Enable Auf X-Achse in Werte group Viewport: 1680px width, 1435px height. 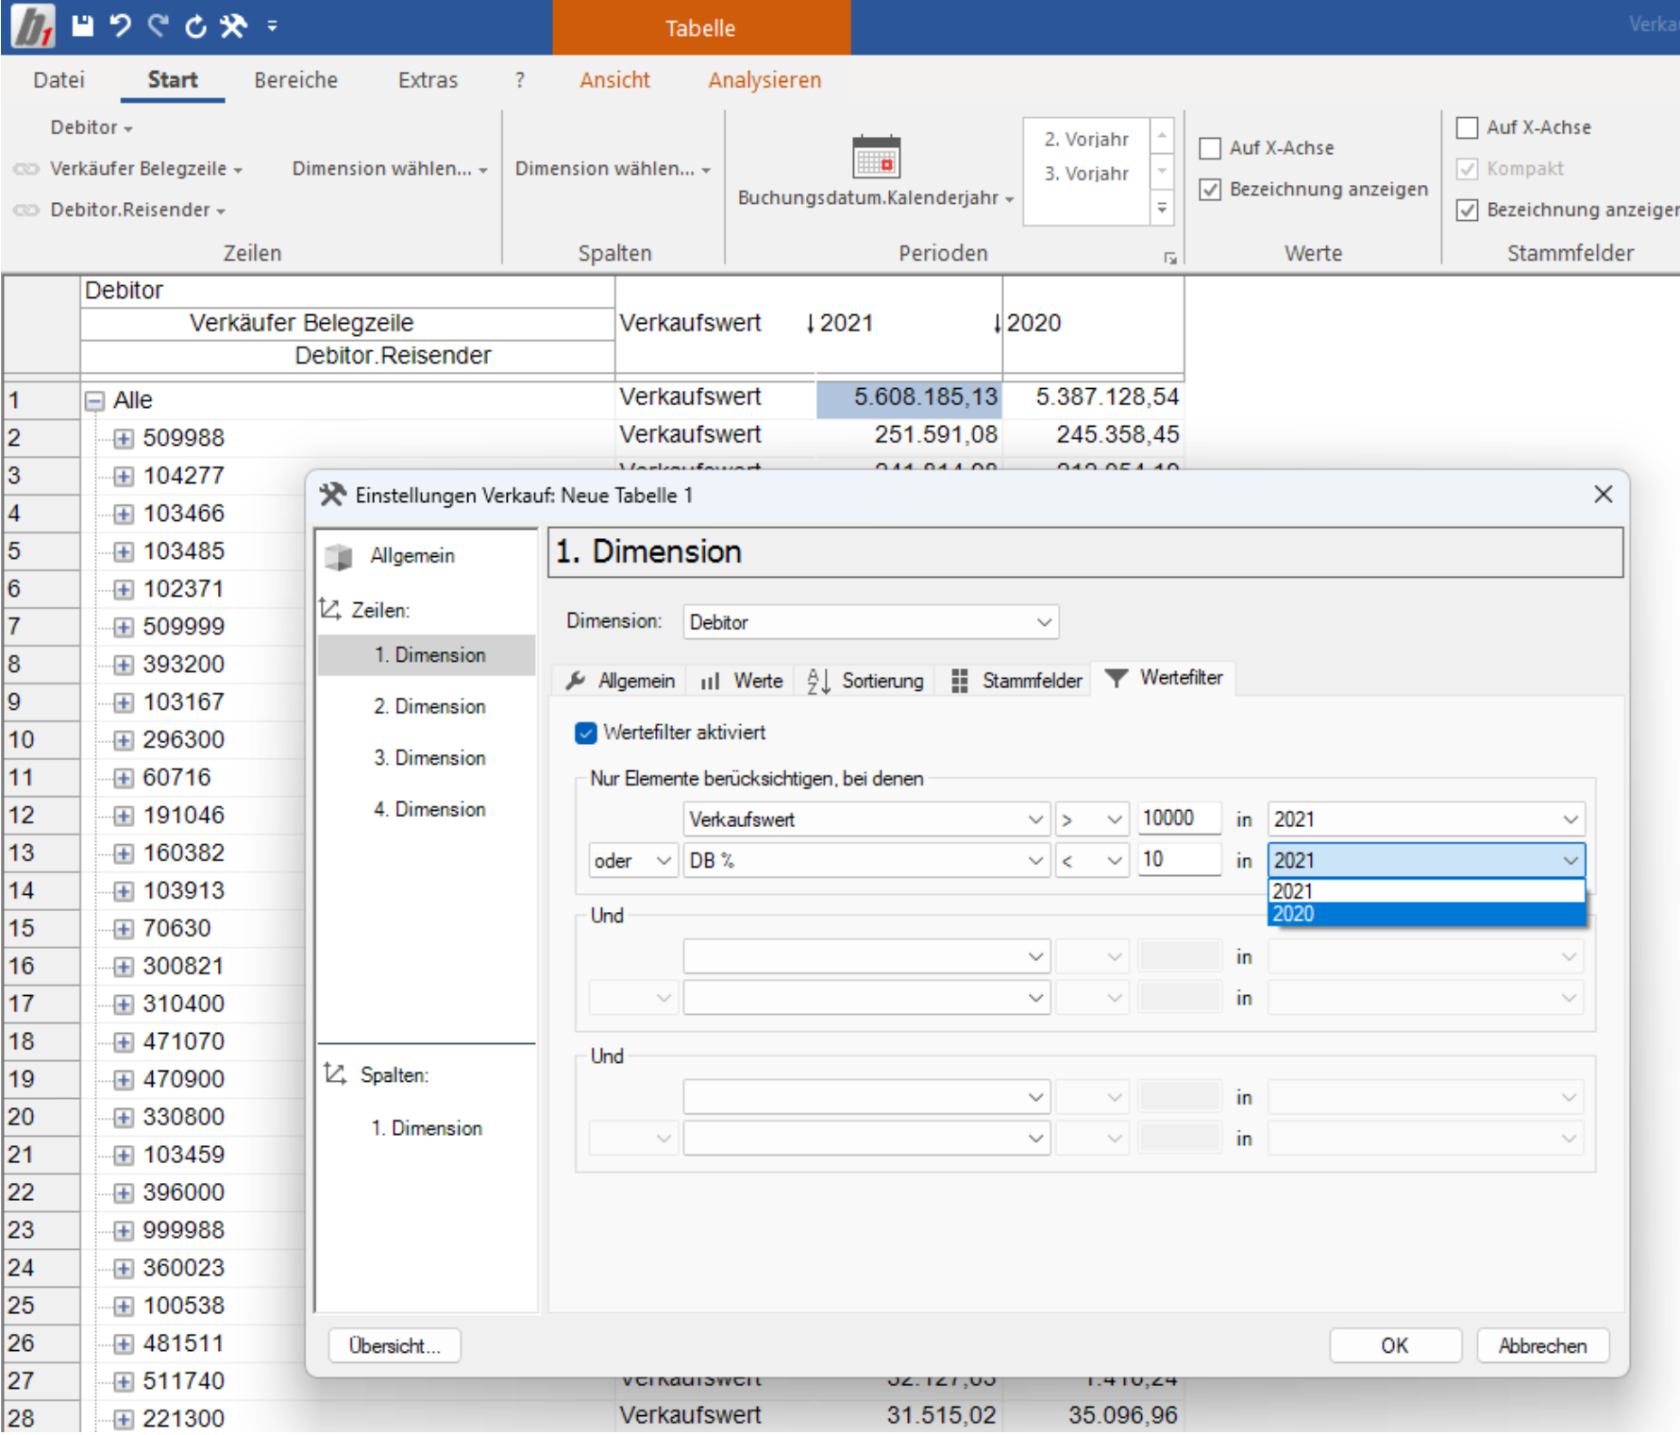pos(1210,148)
